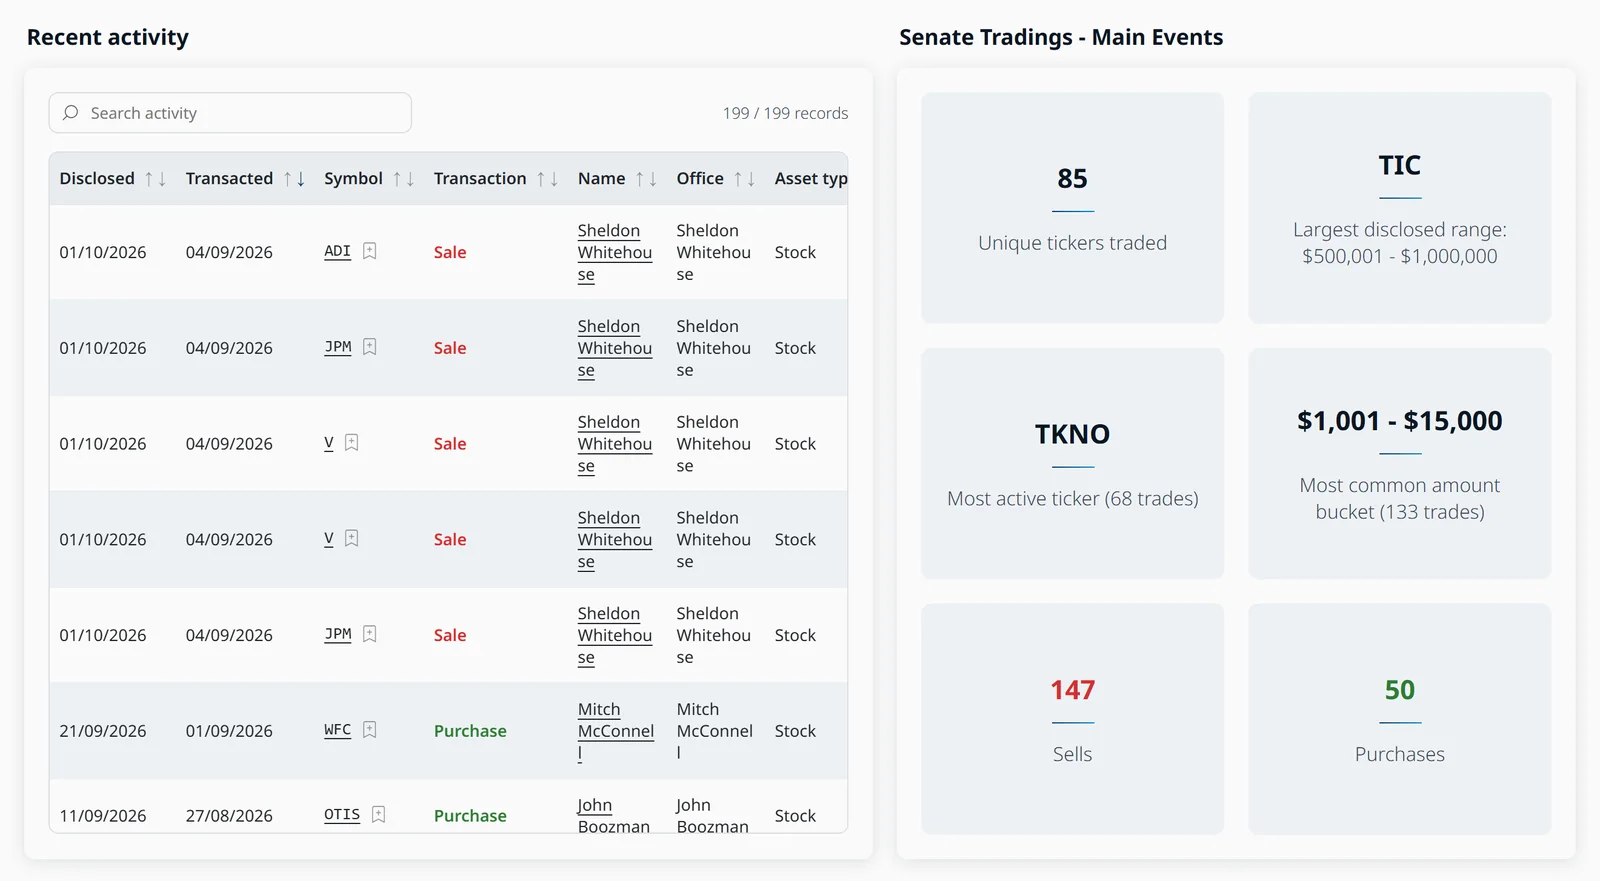Viewport: 1600px width, 881px height.
Task: Open the WFC symbol link
Action: coord(338,730)
